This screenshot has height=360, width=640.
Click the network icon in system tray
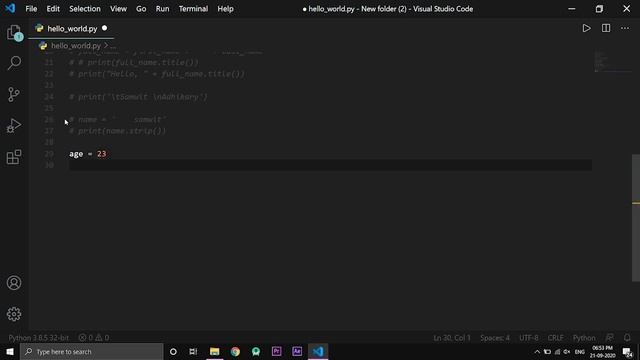(x=557, y=352)
